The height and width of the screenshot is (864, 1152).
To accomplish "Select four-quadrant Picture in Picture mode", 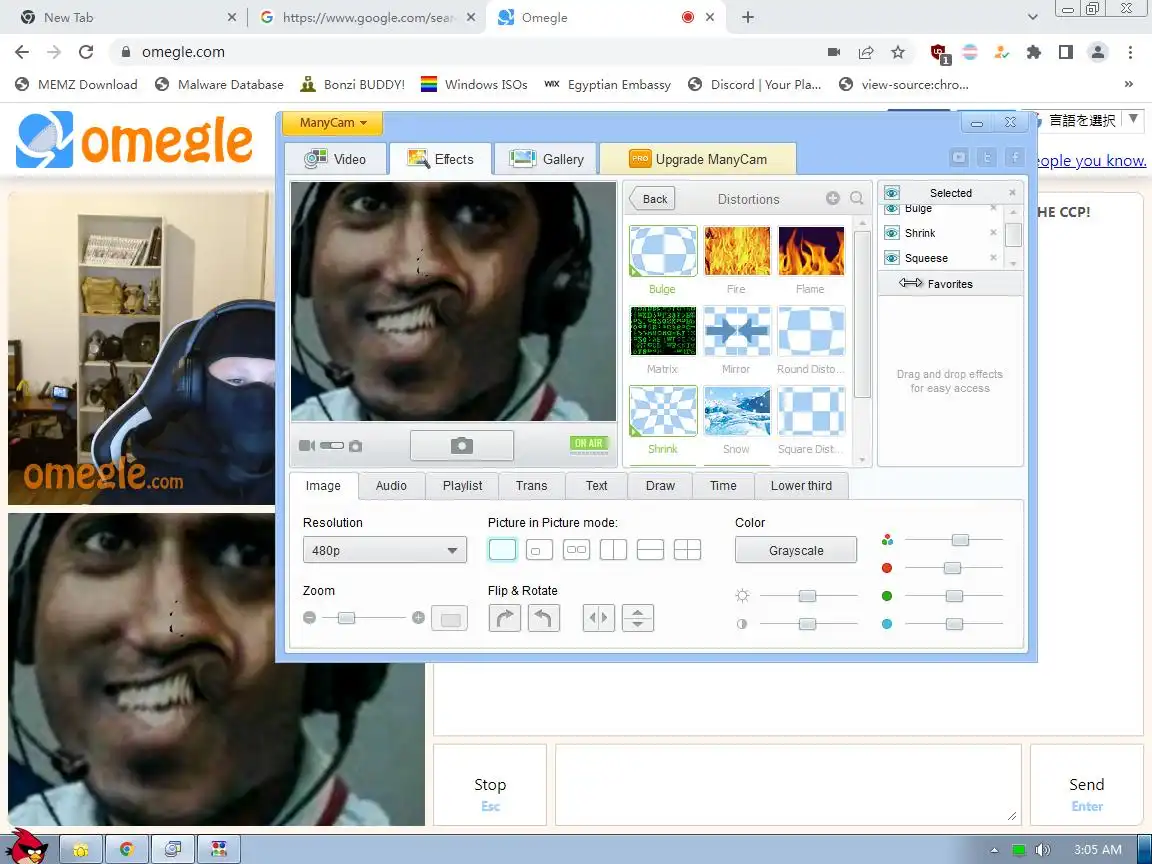I will pos(688,550).
